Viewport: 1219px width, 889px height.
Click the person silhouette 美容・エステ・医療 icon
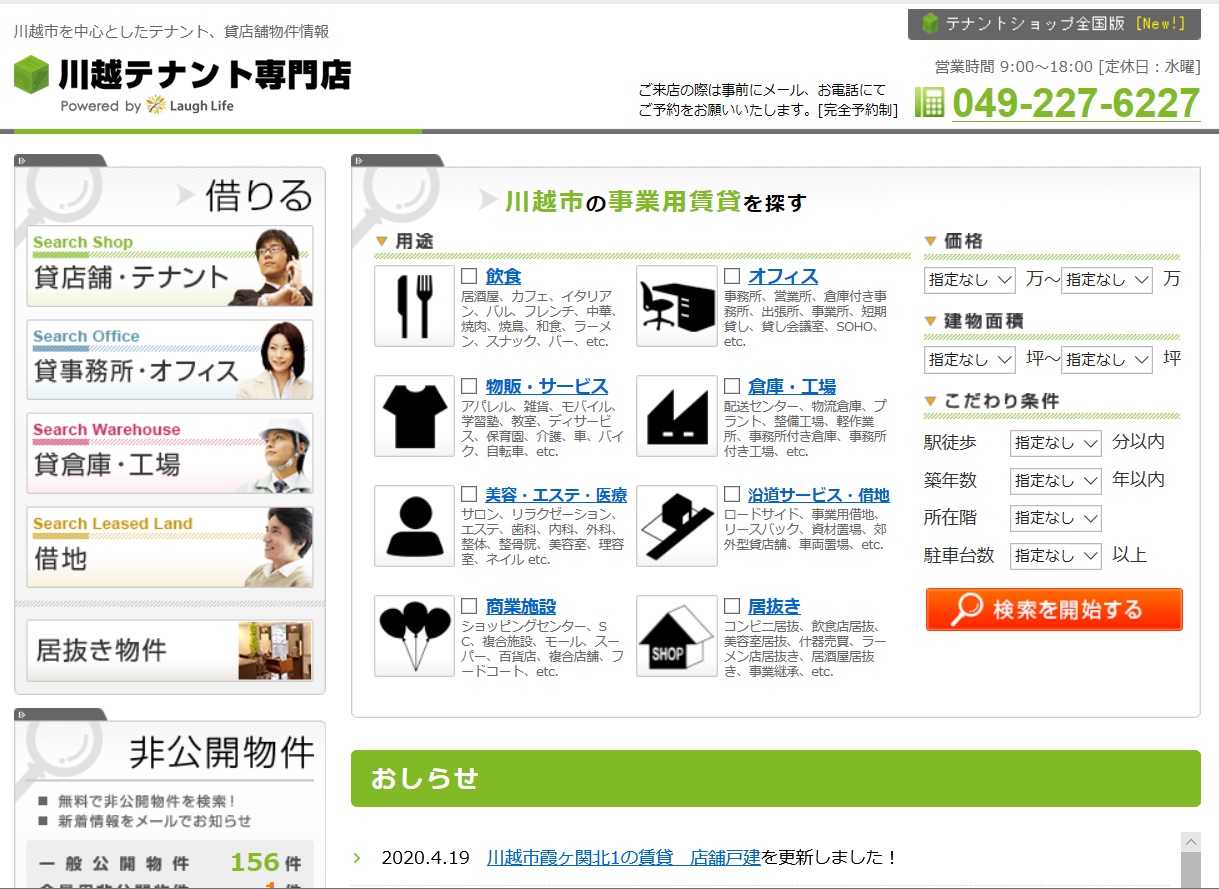[x=414, y=526]
